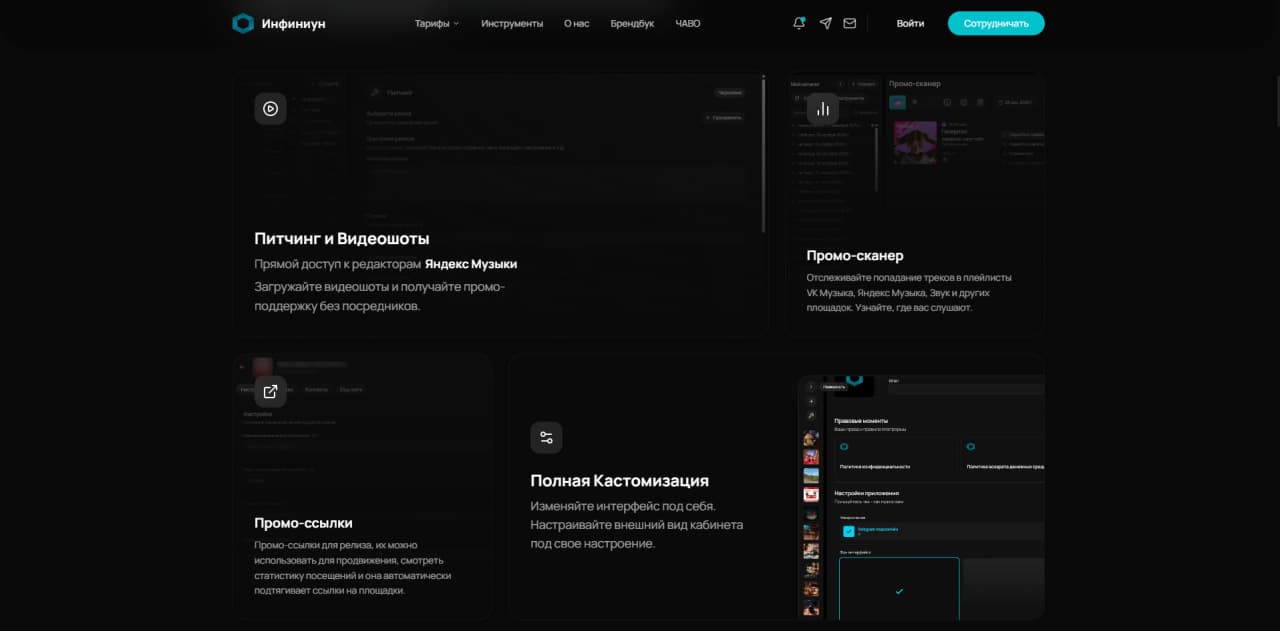Open the mail envelope icon
This screenshot has height=631, width=1280.
tap(850, 23)
